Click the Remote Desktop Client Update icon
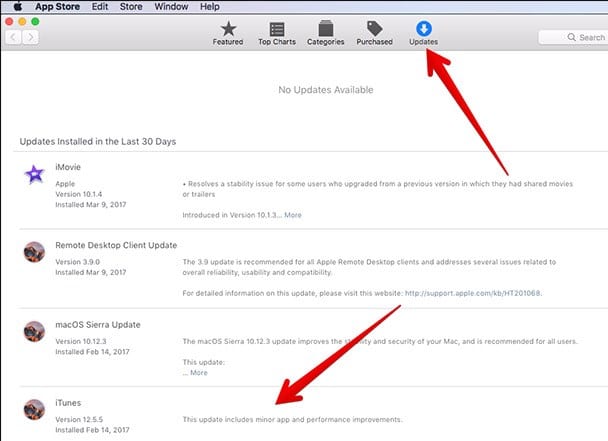This screenshot has height=441, width=608. 34,252
